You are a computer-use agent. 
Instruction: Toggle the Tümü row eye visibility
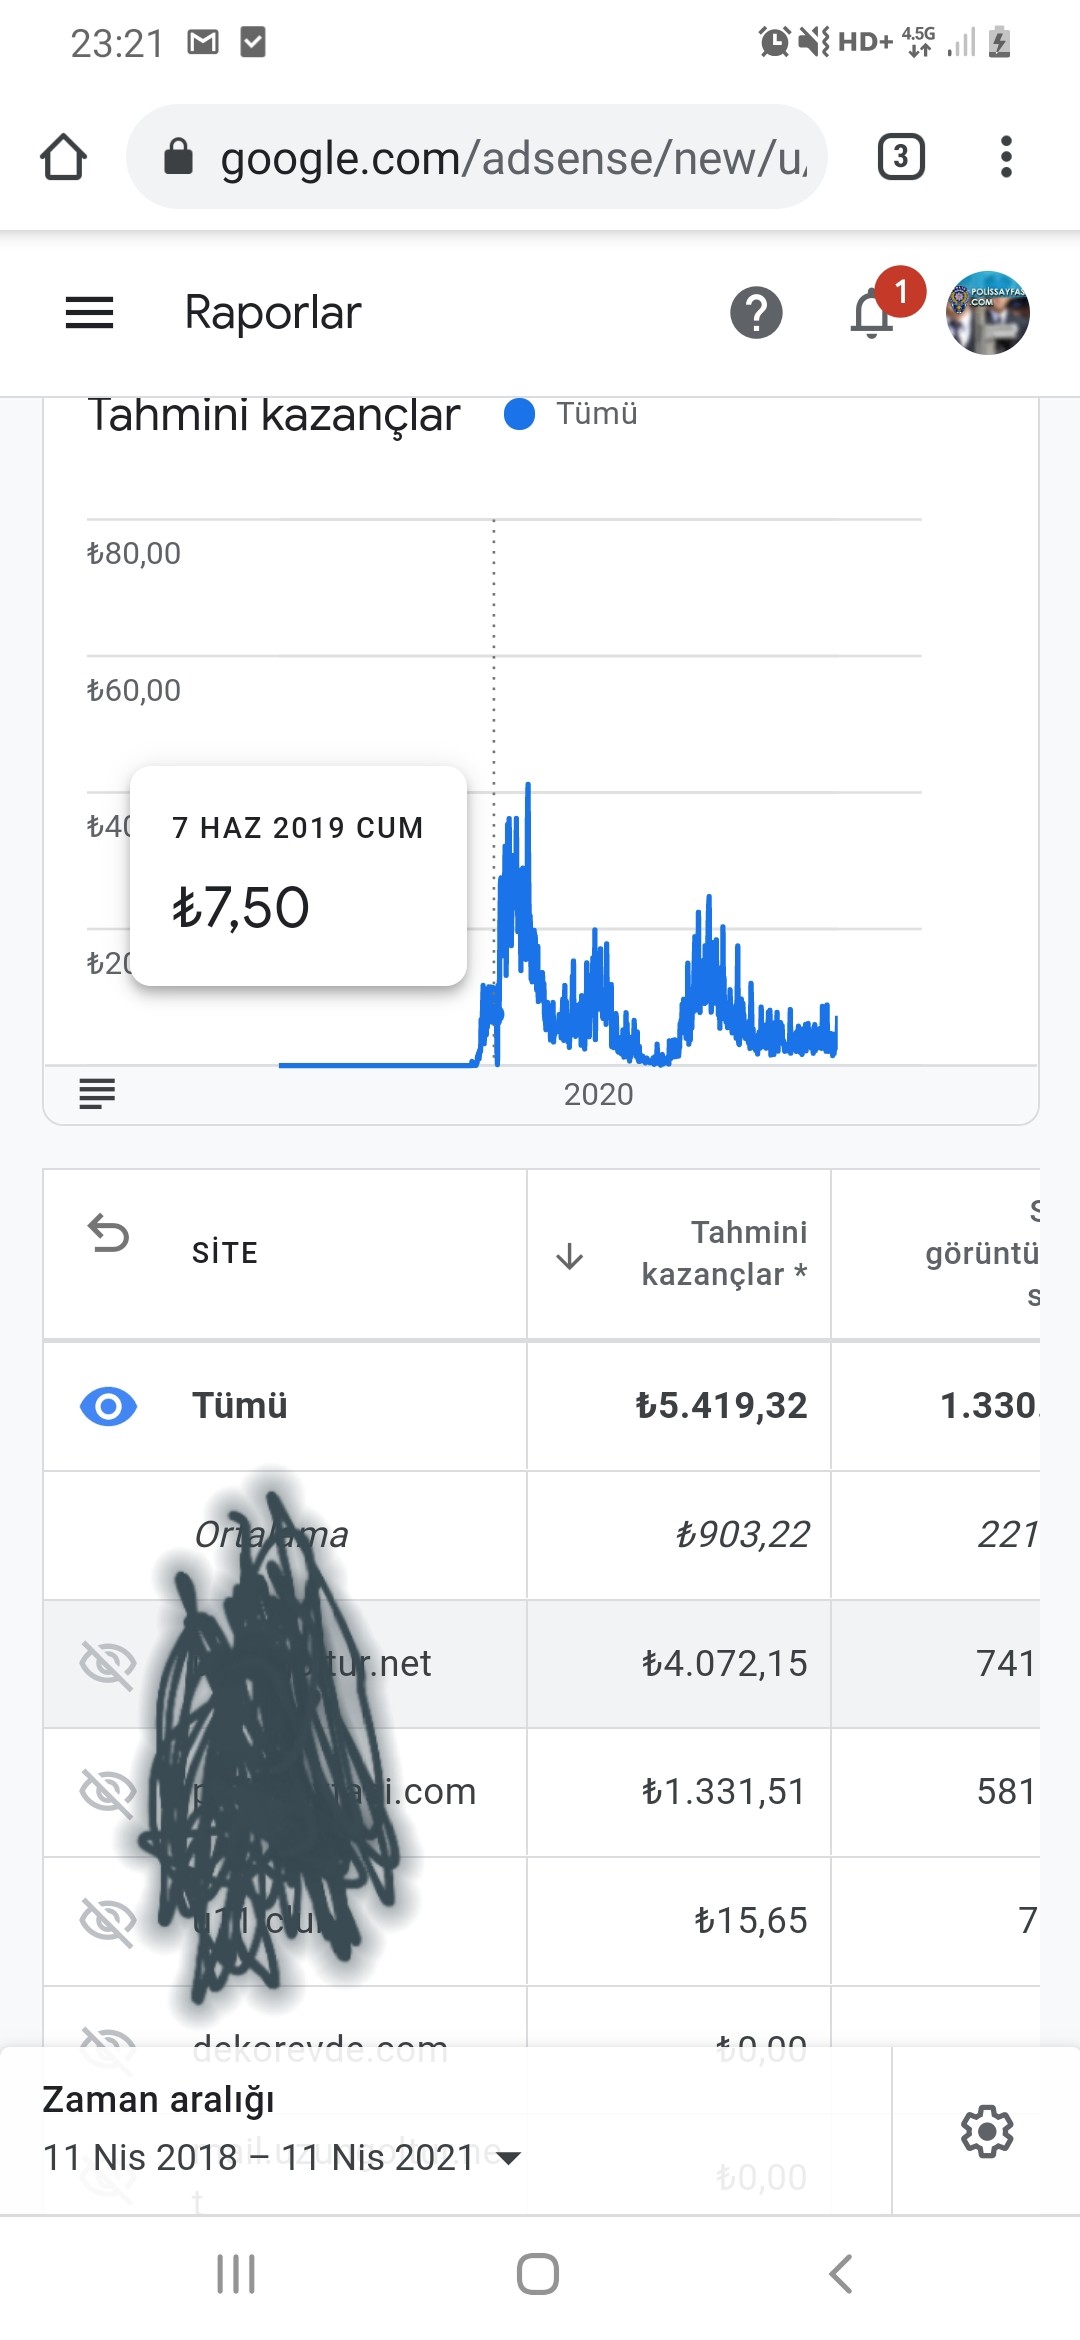(x=108, y=1406)
